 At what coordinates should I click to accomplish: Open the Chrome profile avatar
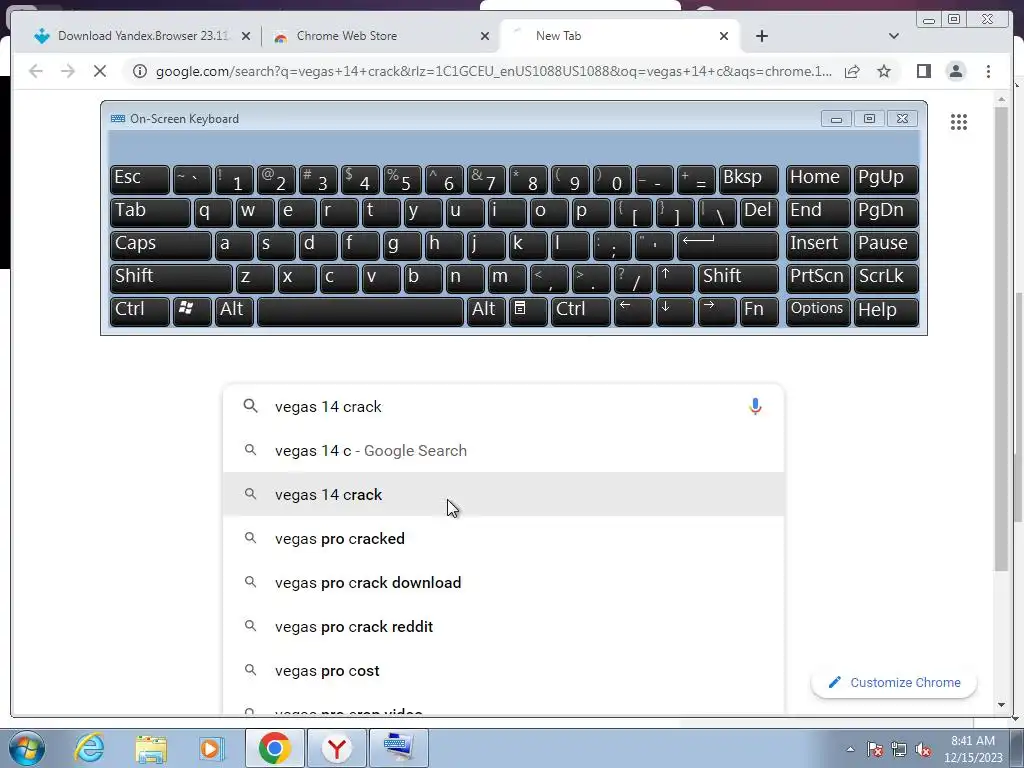pyautogui.click(x=955, y=71)
